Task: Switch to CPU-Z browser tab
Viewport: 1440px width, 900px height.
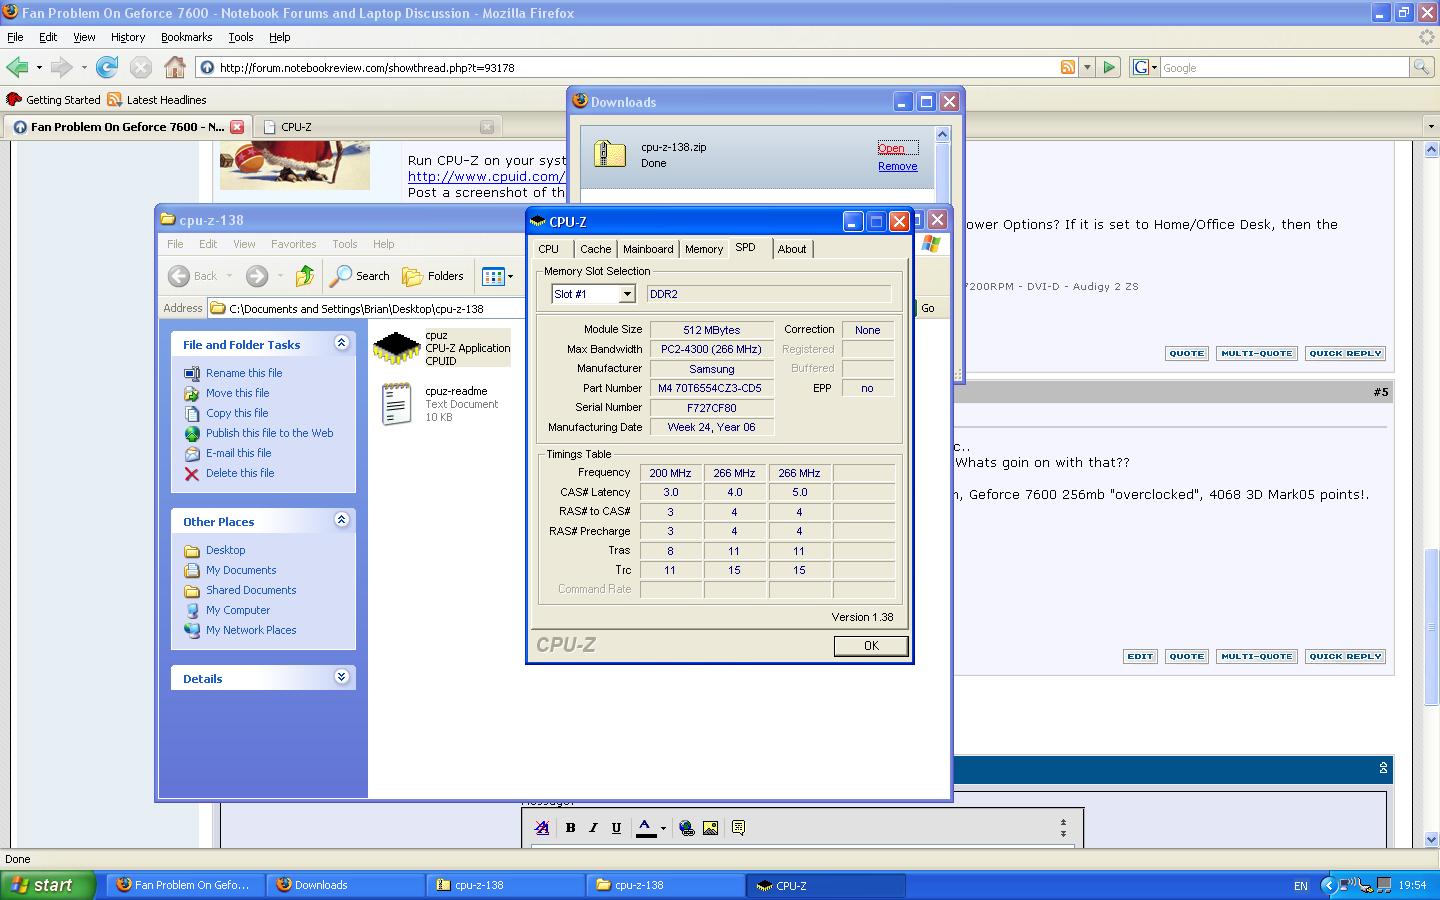Action: coord(378,127)
